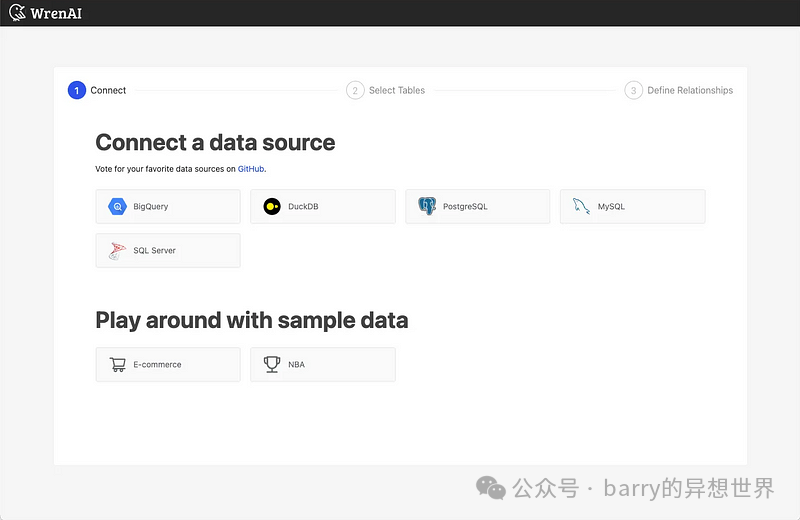Select step 2 circle for Select Tables

coord(355,90)
